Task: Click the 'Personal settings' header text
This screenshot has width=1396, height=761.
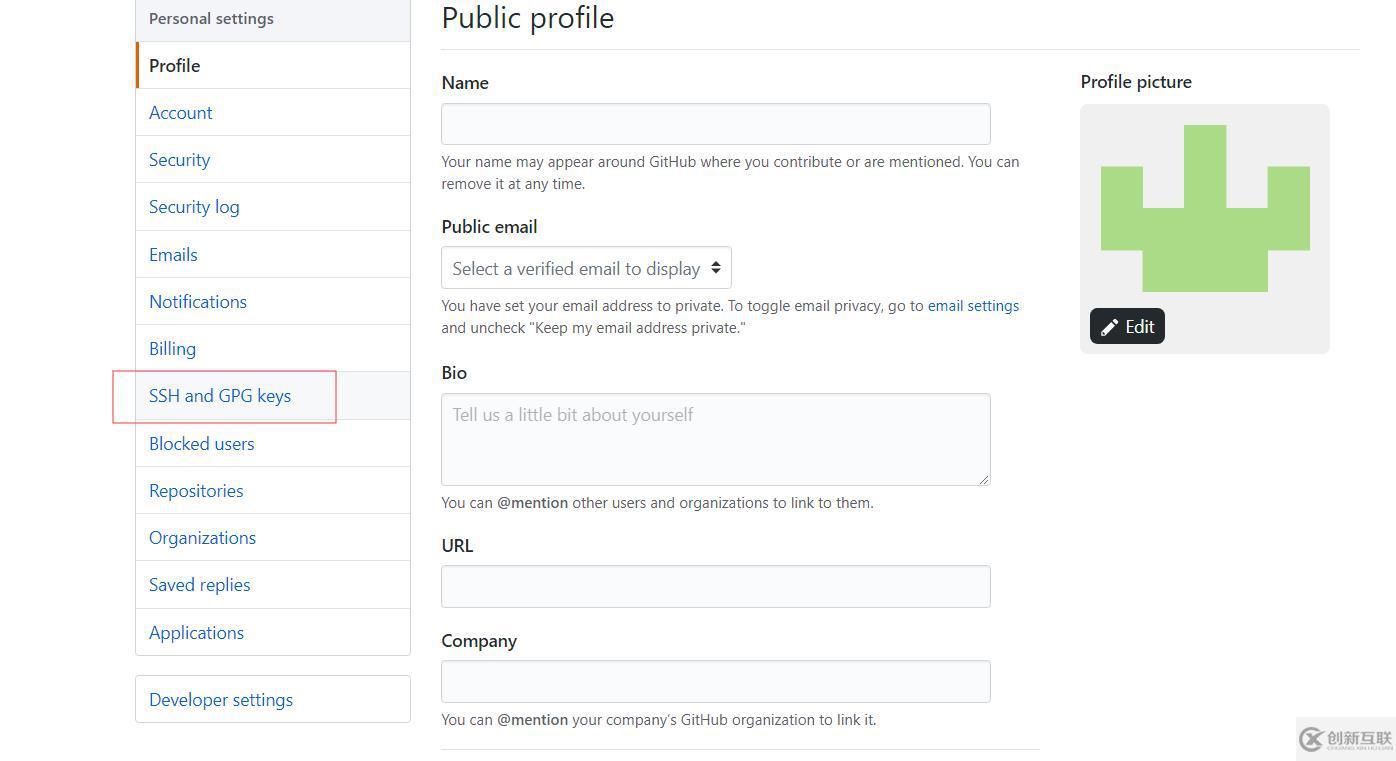Action: 211,18
